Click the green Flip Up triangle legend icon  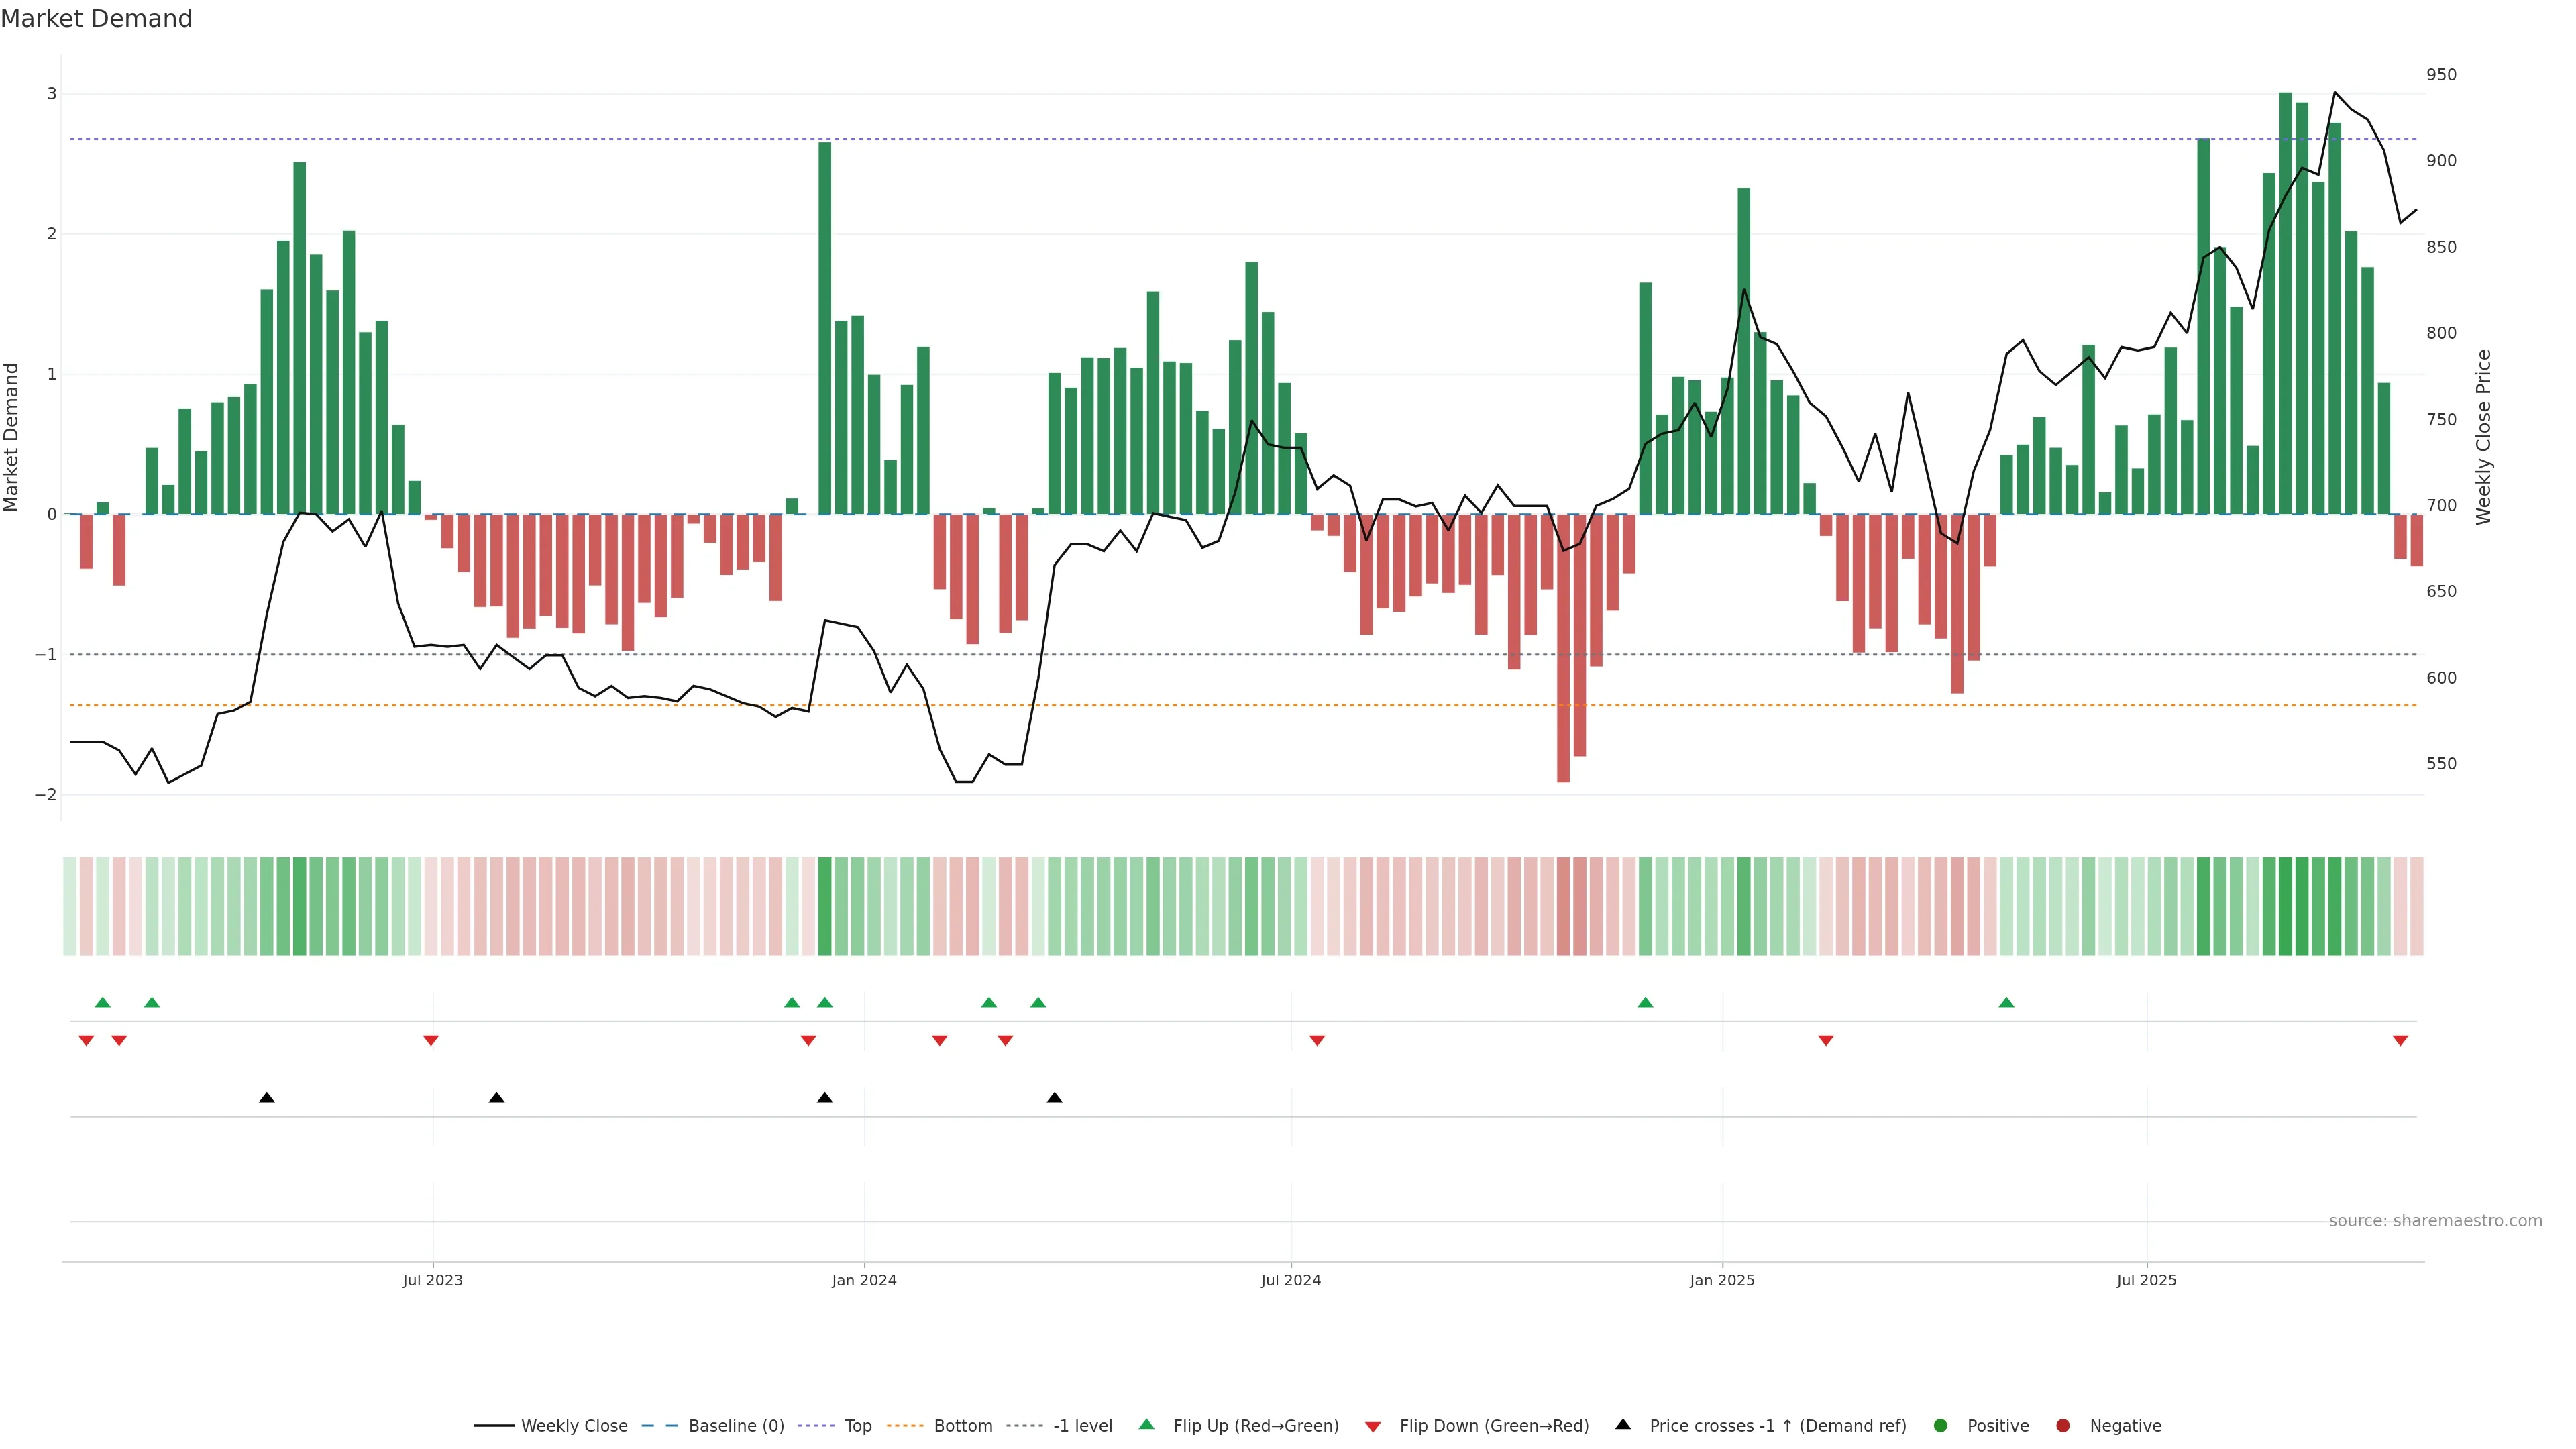(1147, 1425)
